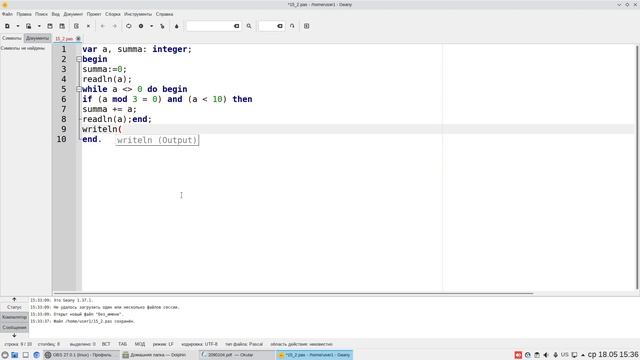The width and height of the screenshot is (640, 360).
Task: Open the Вид menu
Action: click(56, 14)
